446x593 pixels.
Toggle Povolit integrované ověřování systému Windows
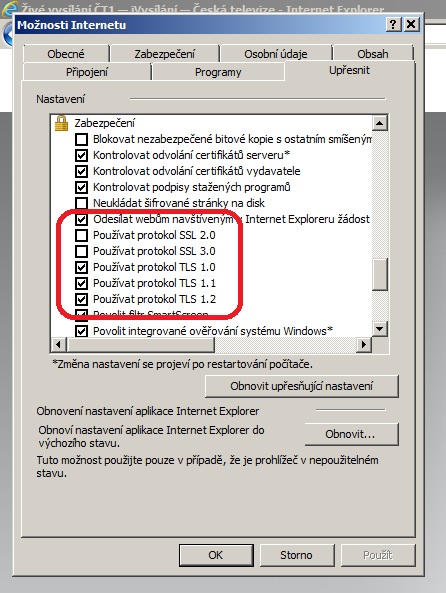tap(81, 331)
